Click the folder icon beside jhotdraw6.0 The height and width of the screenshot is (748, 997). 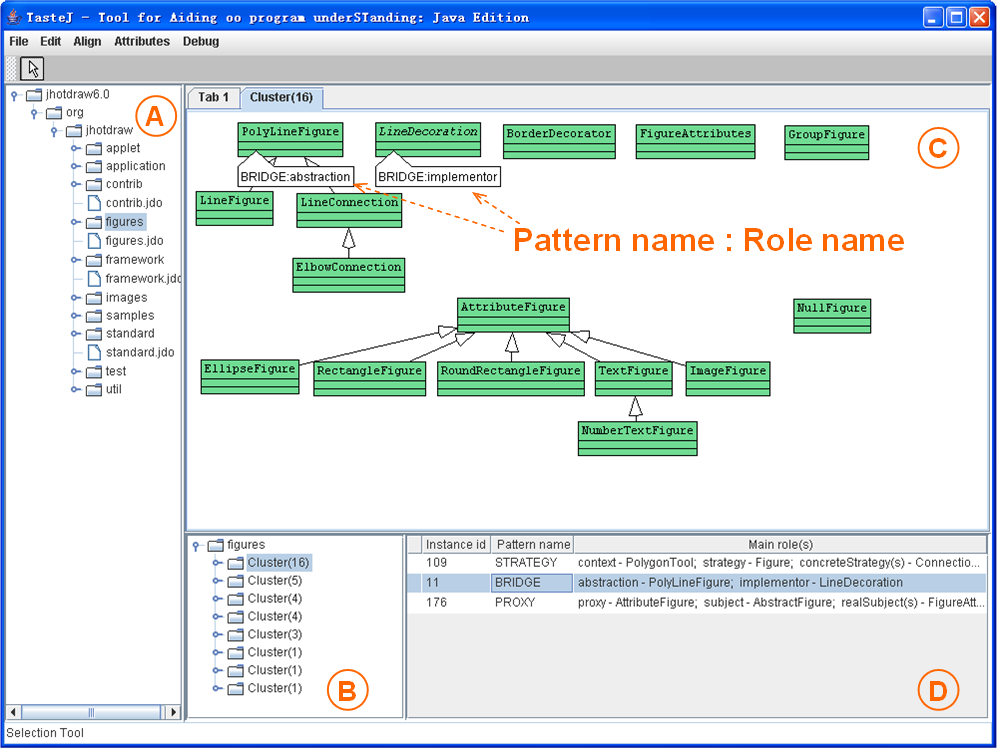pos(34,95)
